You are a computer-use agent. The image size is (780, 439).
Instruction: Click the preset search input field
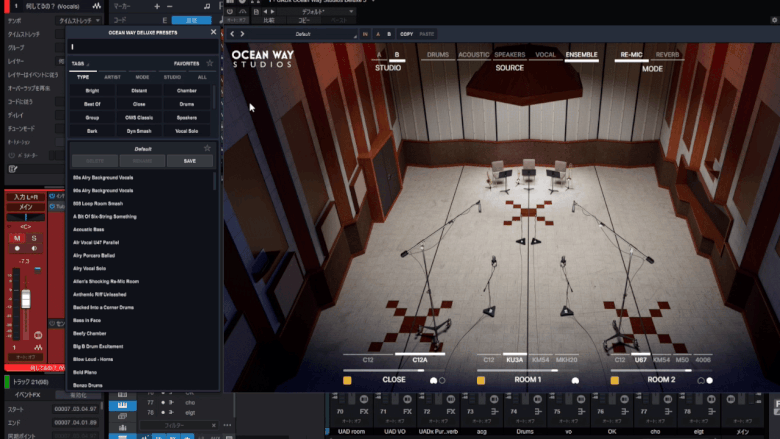click(140, 47)
